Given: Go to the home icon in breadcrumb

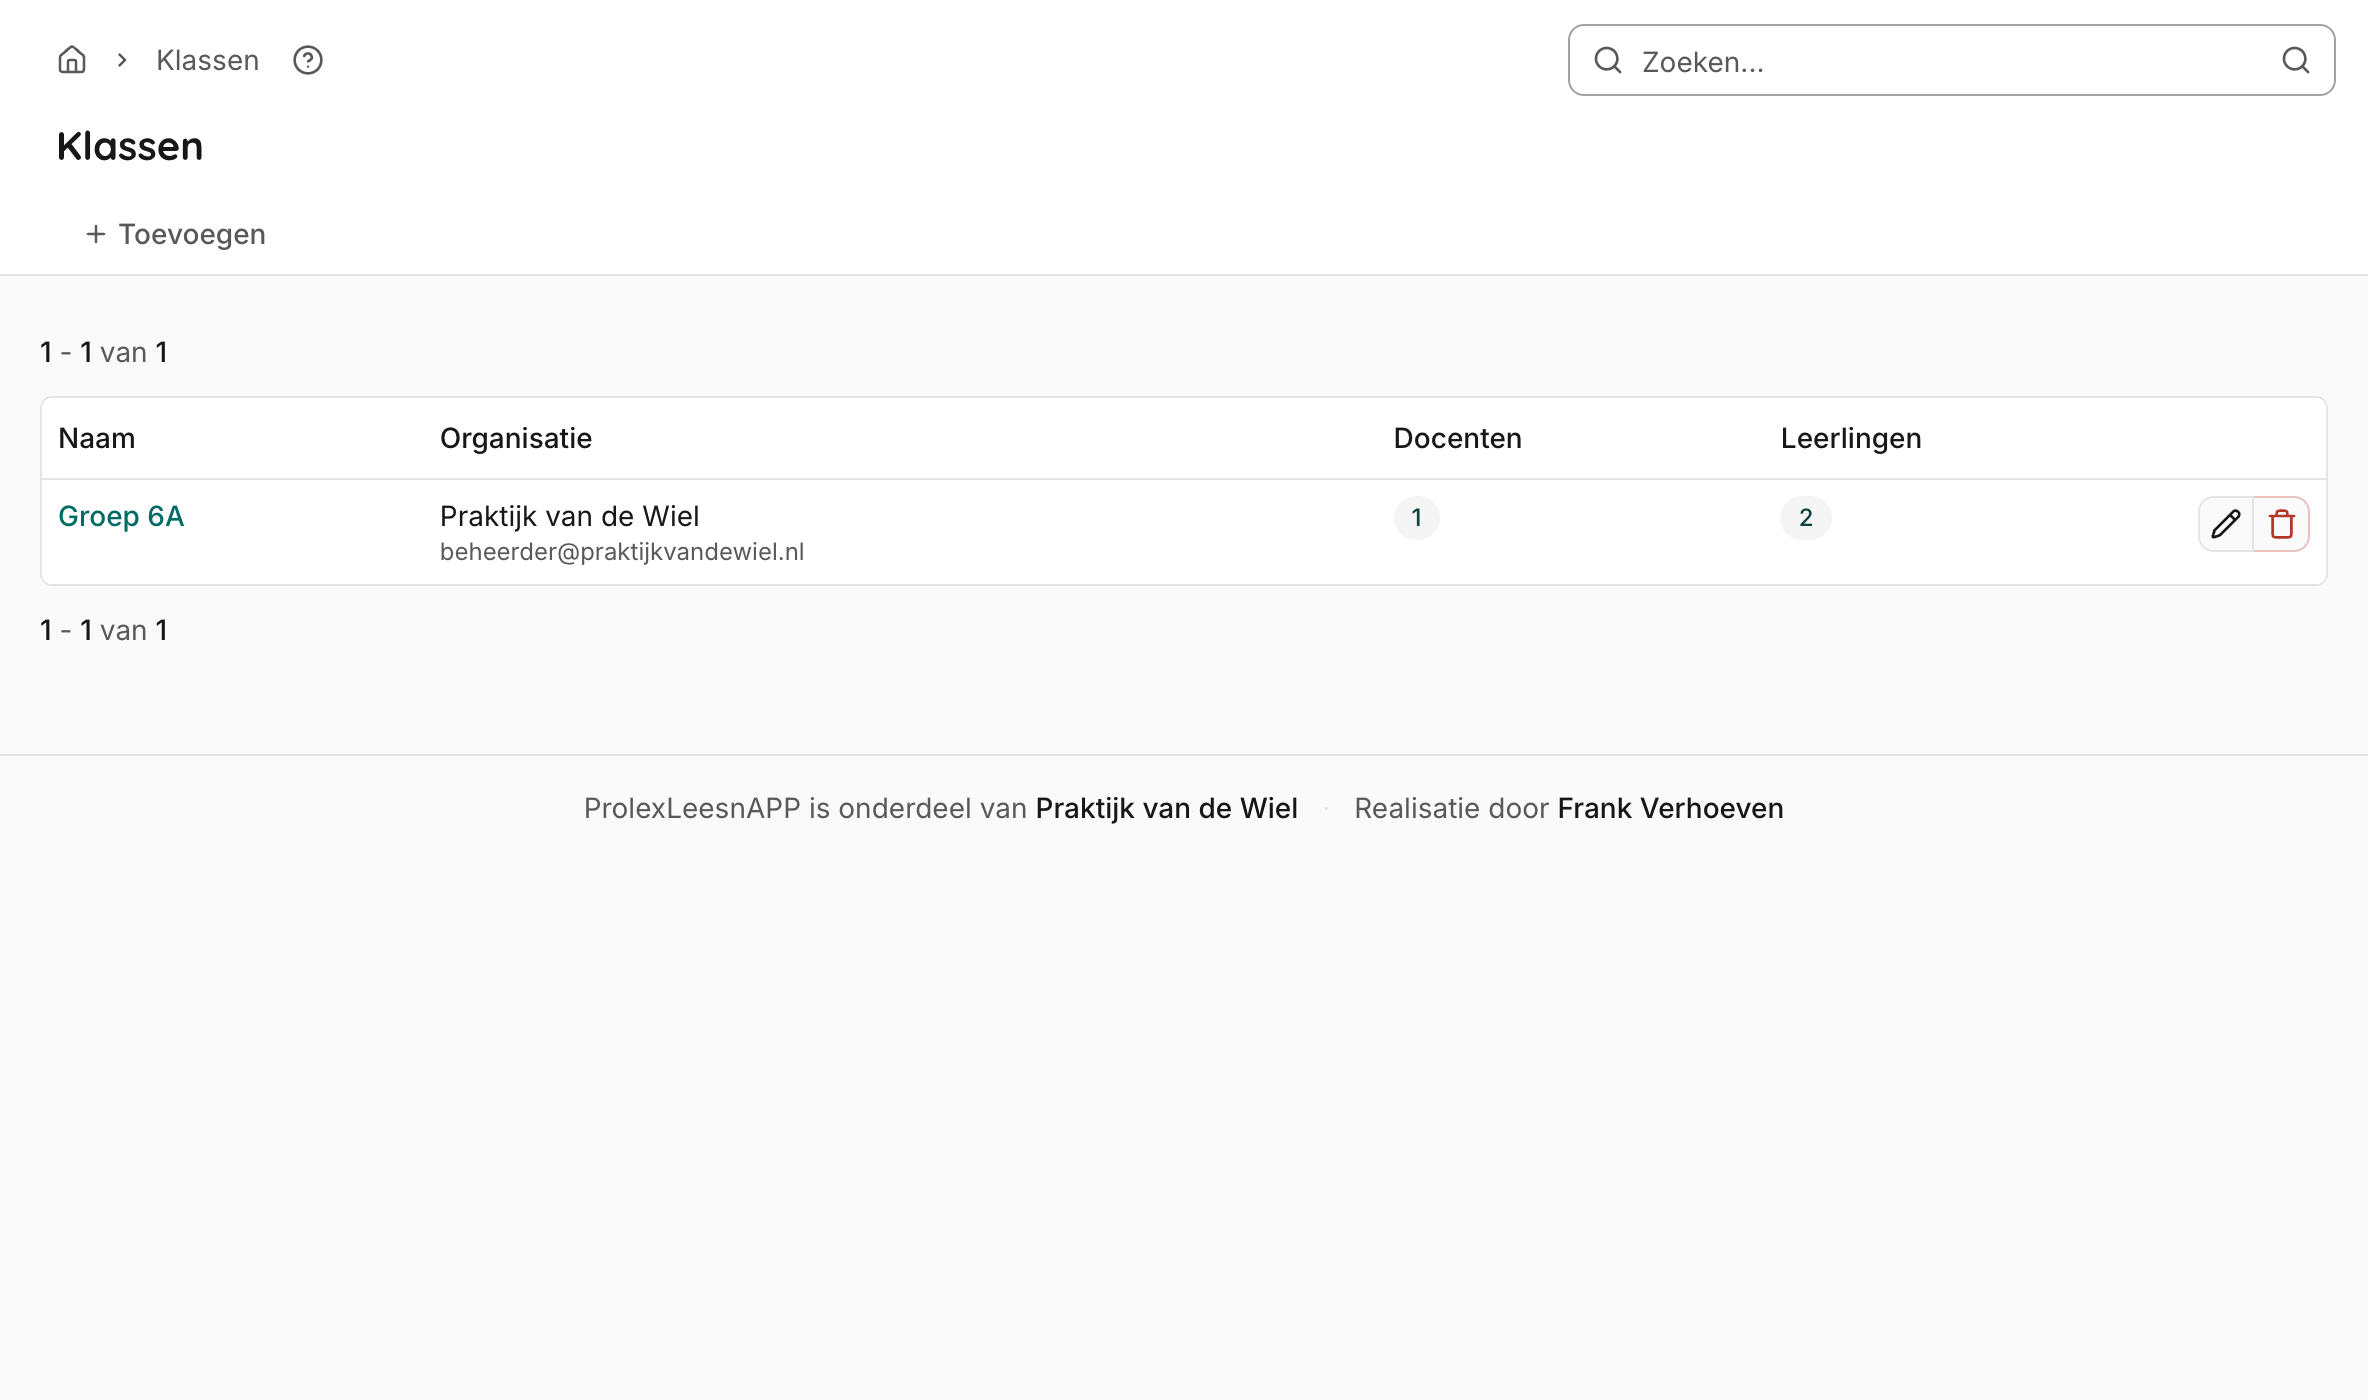Looking at the screenshot, I should (x=72, y=60).
